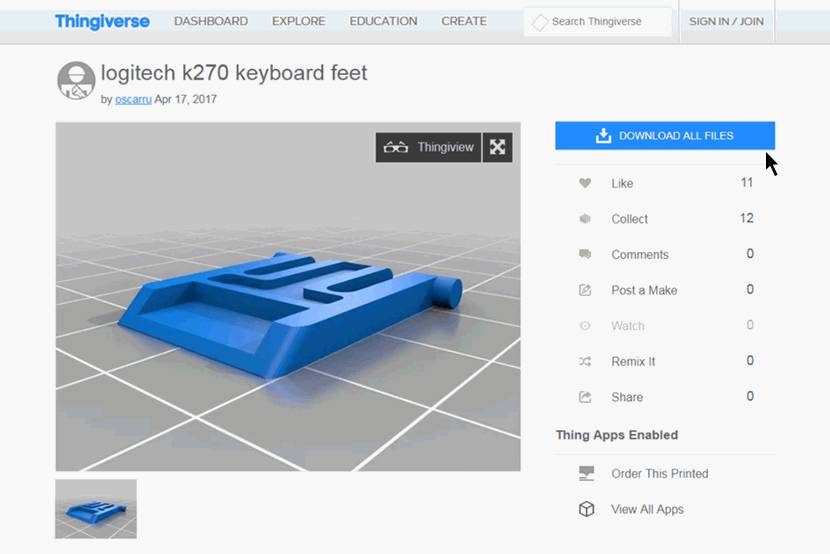The image size is (830, 554).
Task: Click the Thing Apps Enabled heading
Action: pos(617,435)
